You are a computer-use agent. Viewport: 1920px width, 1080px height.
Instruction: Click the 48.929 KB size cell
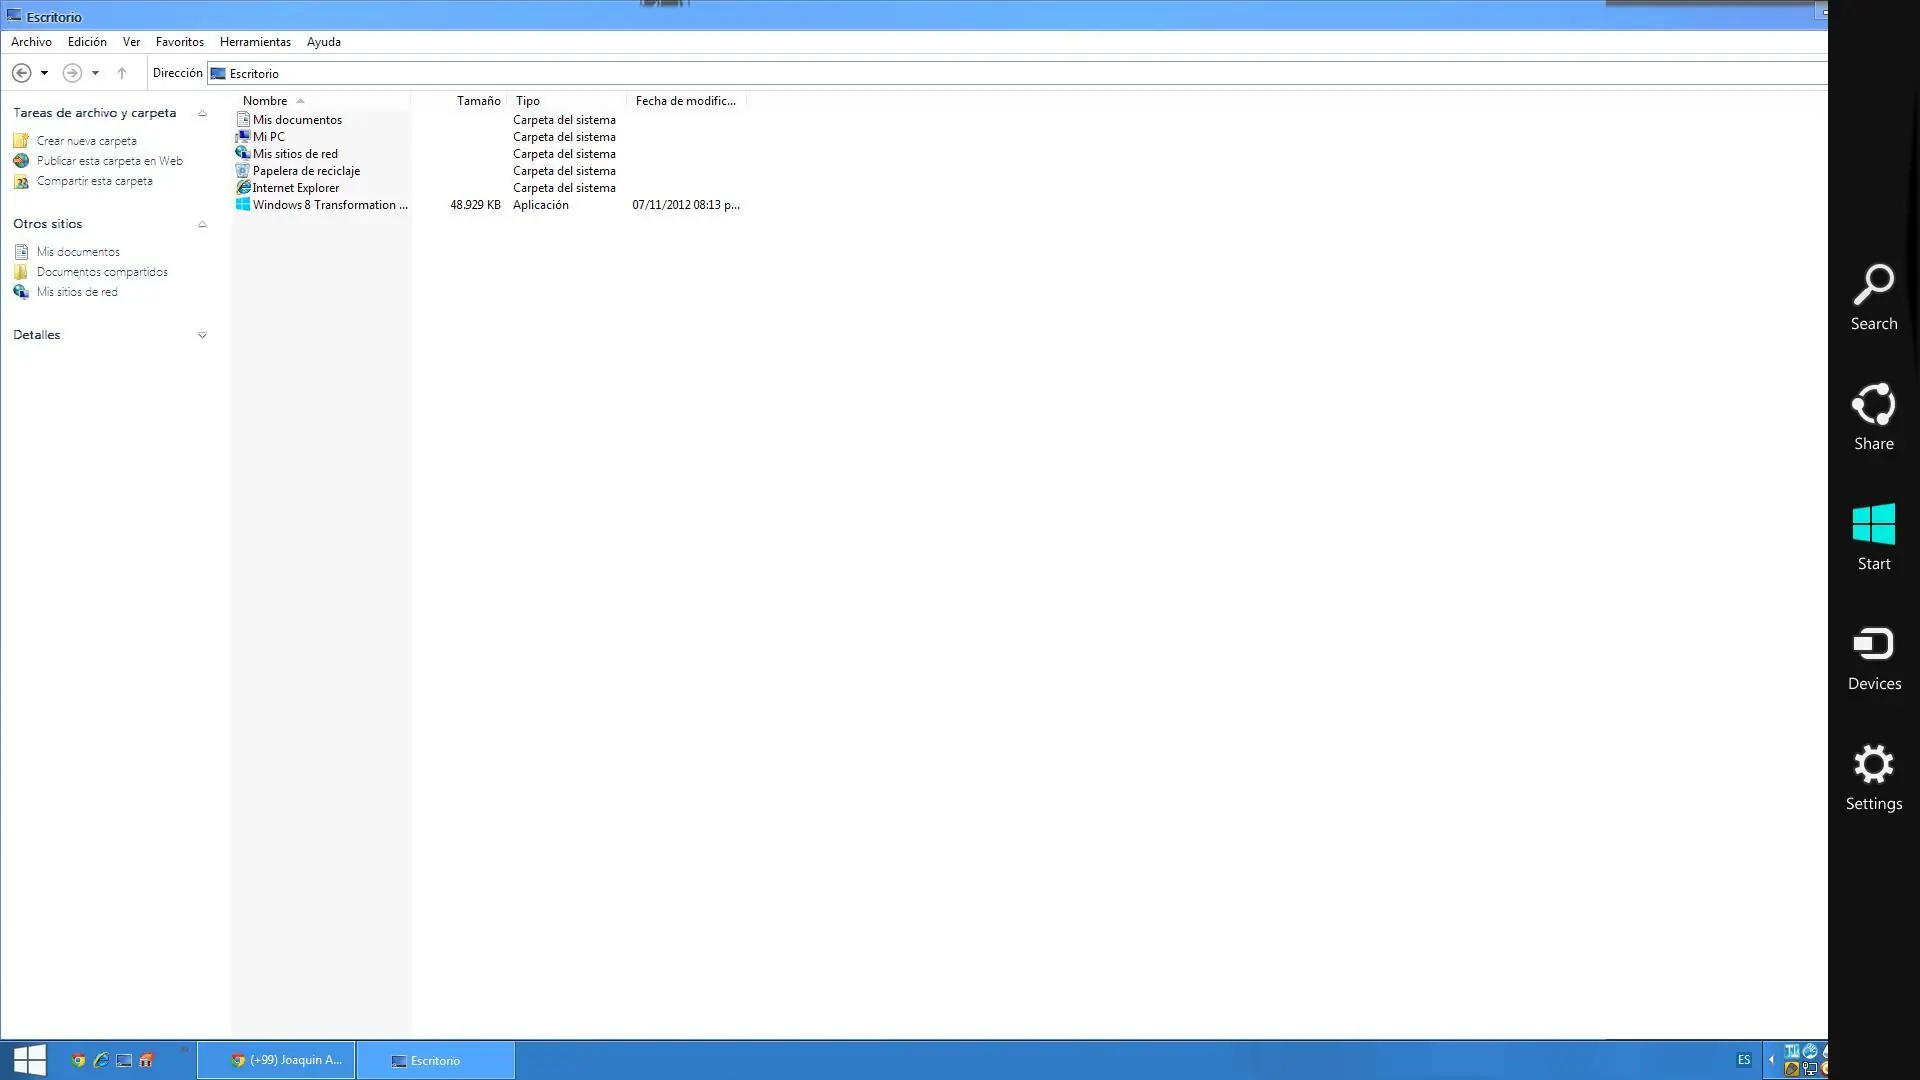[475, 204]
